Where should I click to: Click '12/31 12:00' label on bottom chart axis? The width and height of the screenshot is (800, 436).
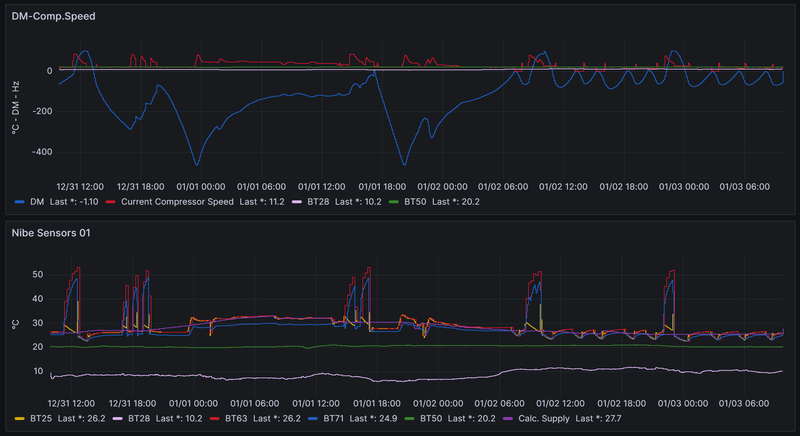click(71, 403)
